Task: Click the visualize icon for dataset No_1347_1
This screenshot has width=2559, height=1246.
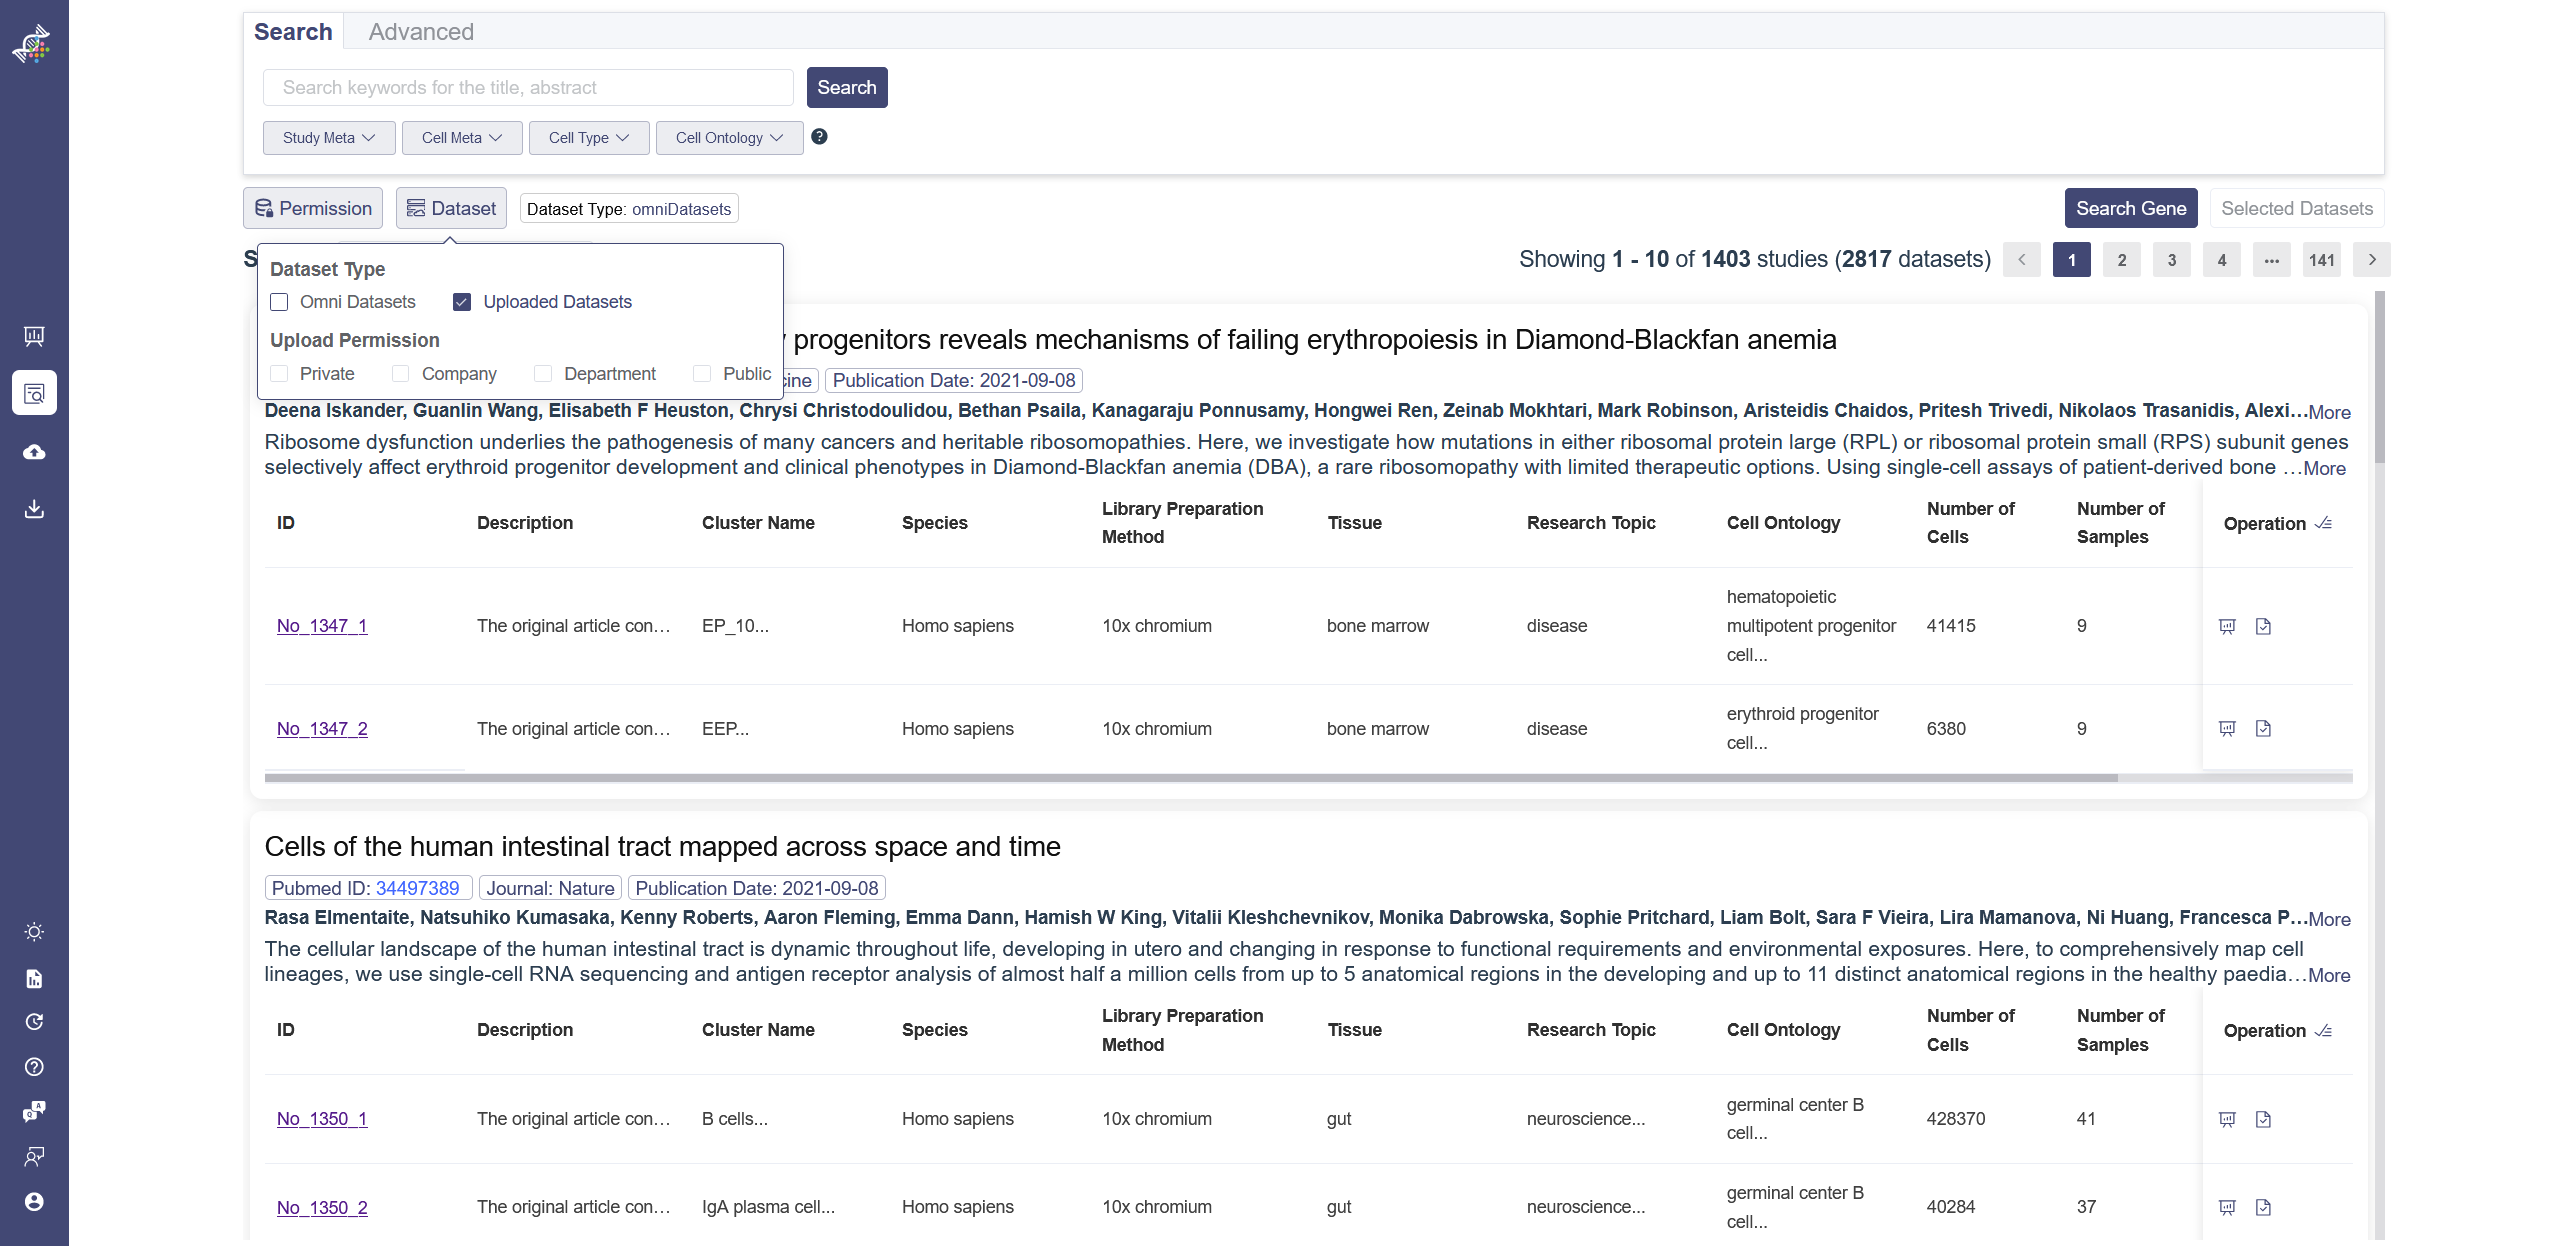Action: pyautogui.click(x=2227, y=626)
